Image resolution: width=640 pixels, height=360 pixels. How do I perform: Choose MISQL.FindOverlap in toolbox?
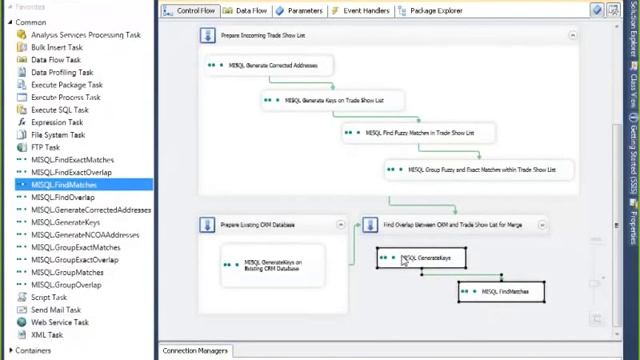coord(63,197)
